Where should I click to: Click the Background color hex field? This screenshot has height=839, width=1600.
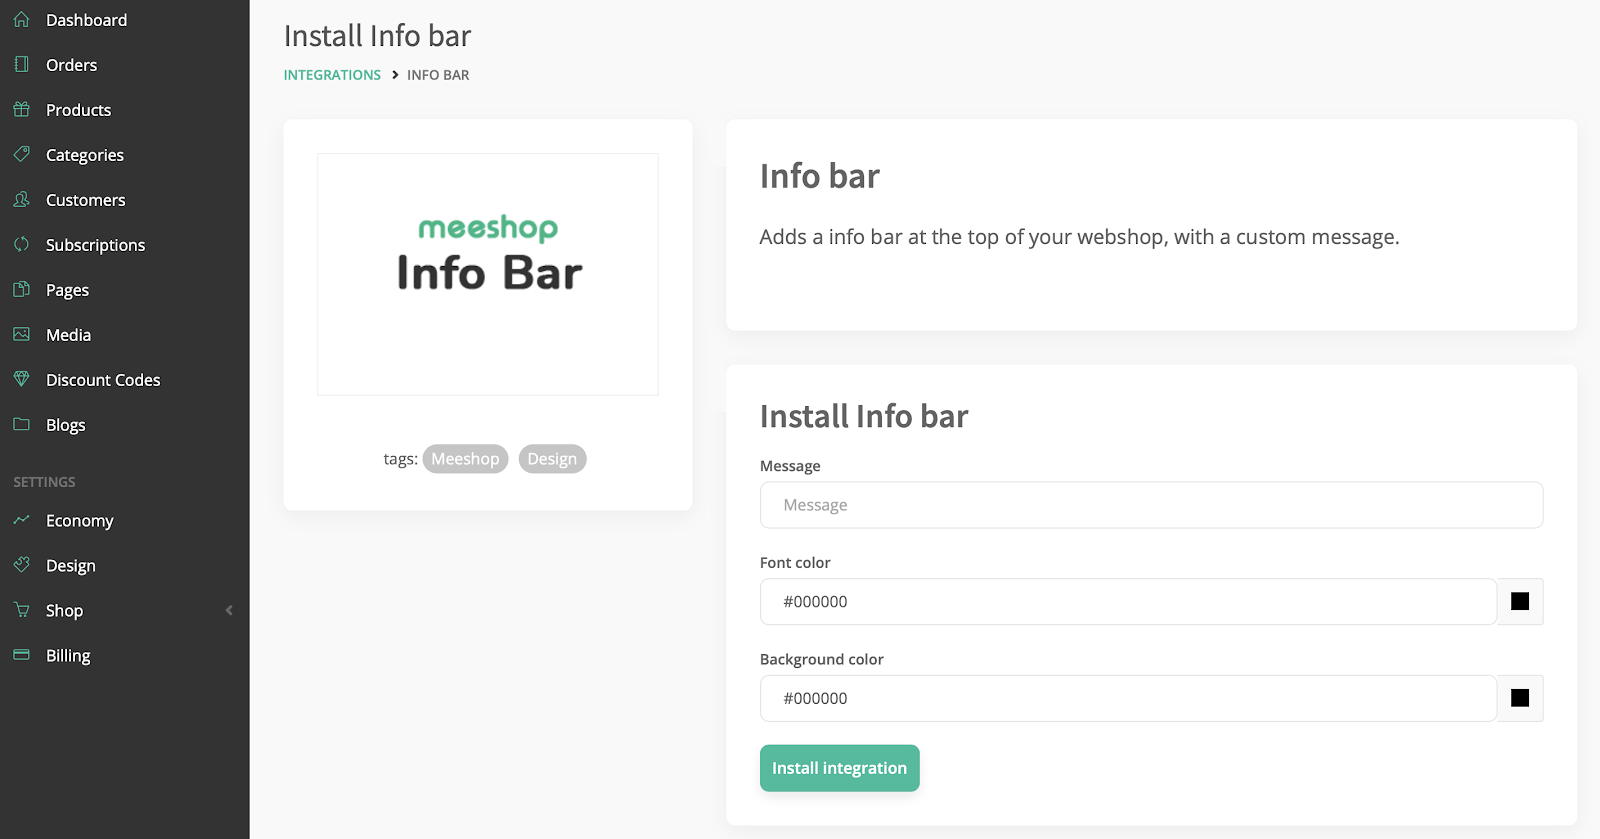click(1128, 698)
